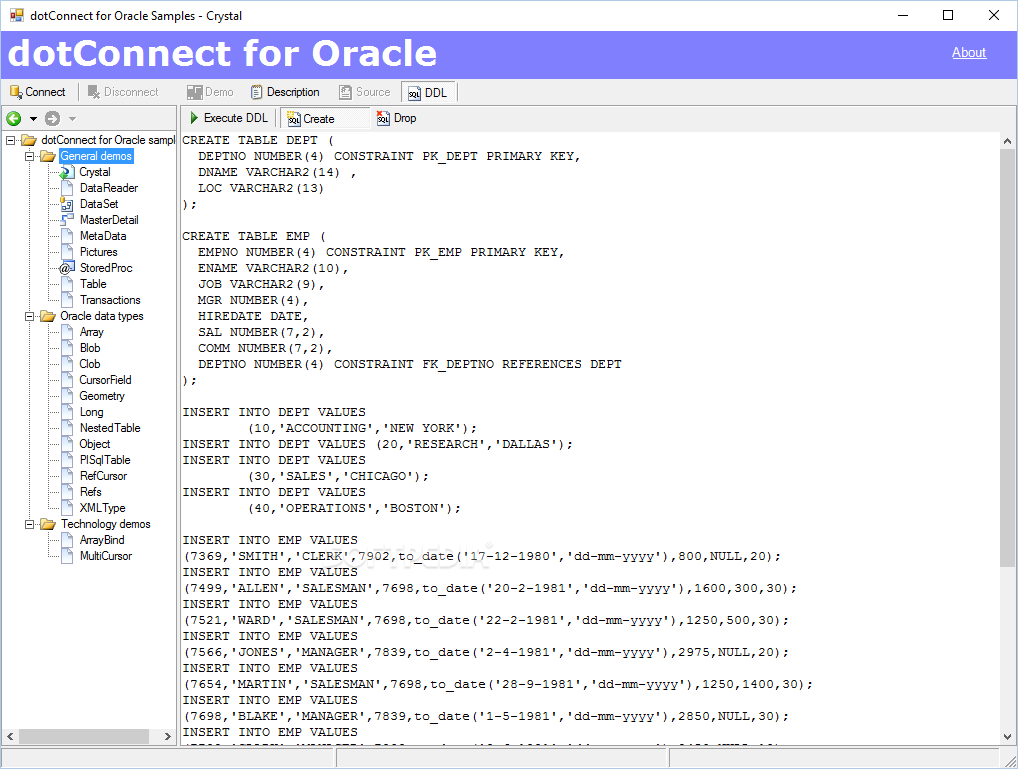Click the Table document icon
This screenshot has height=769, width=1018.
[x=67, y=284]
